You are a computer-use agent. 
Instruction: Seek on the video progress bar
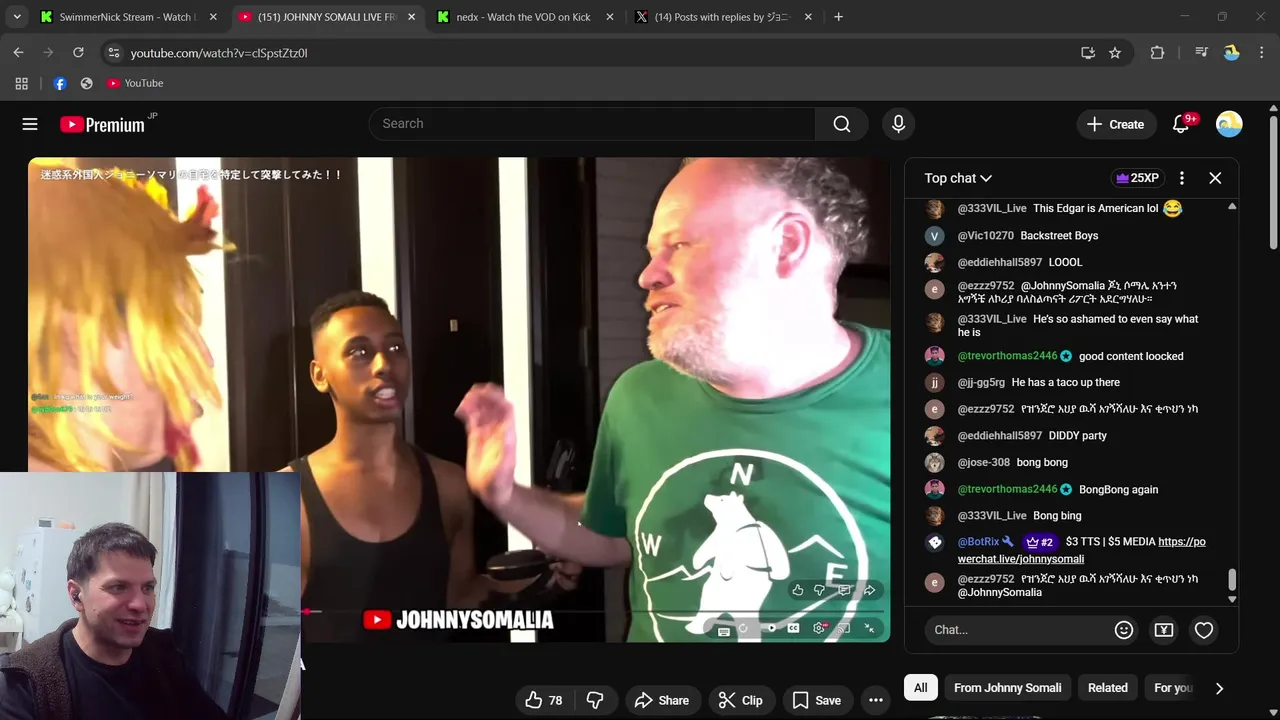pos(595,611)
